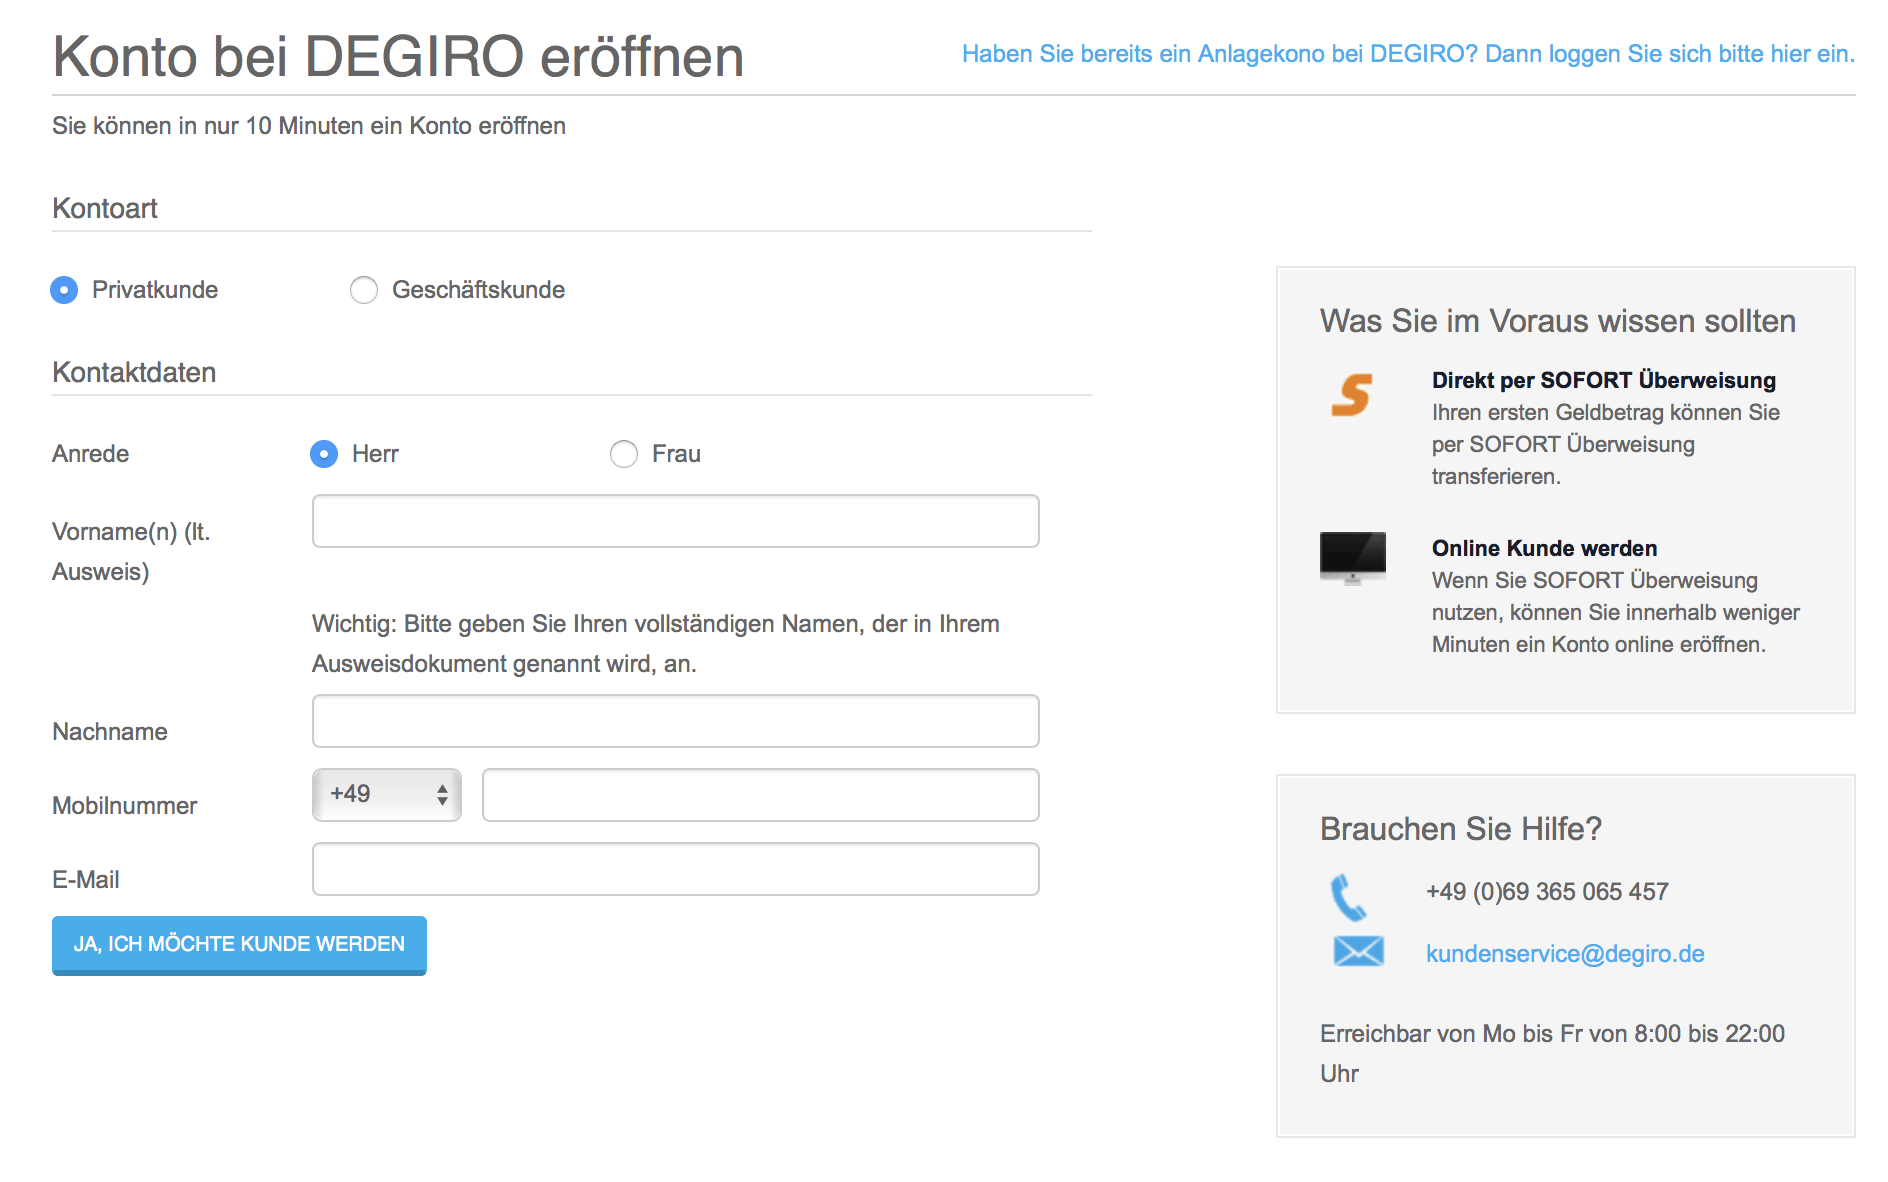The height and width of the screenshot is (1182, 1888).
Task: Click the 'Konto bei DEGIRO eröffnen' title
Action: click(x=398, y=56)
